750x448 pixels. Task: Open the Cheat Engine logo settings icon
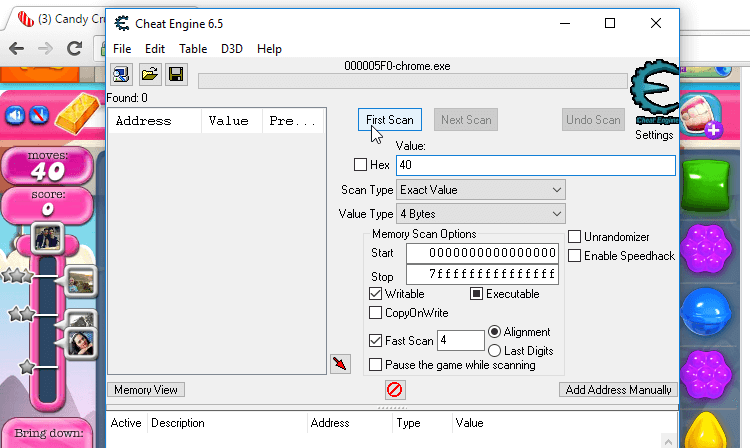(655, 92)
